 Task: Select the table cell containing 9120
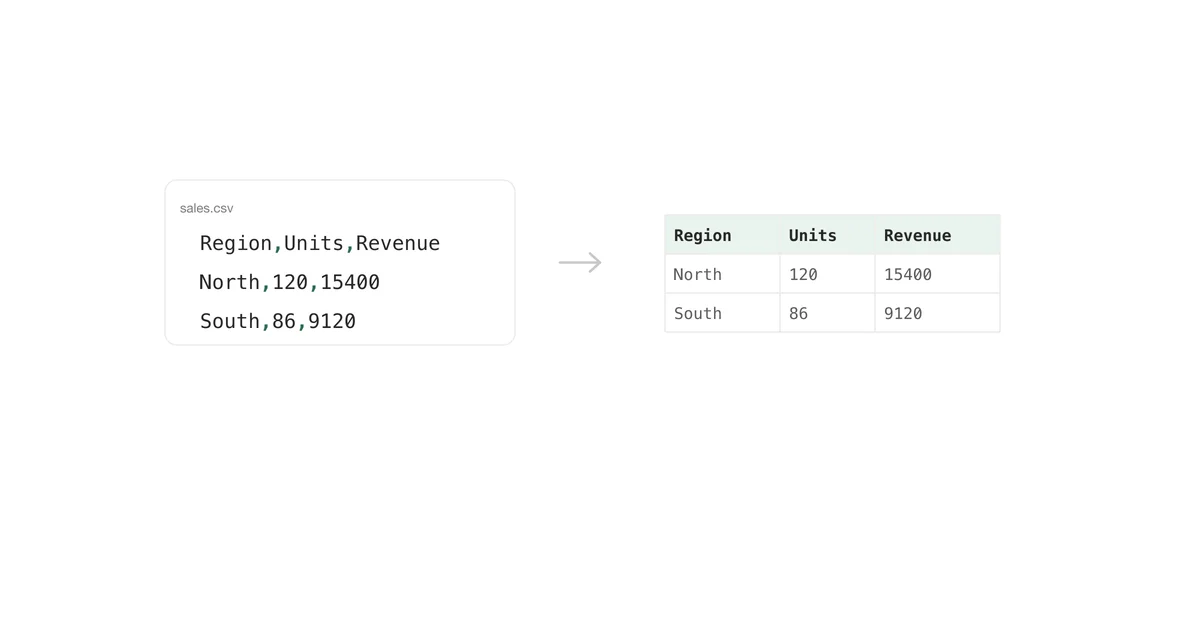point(937,313)
